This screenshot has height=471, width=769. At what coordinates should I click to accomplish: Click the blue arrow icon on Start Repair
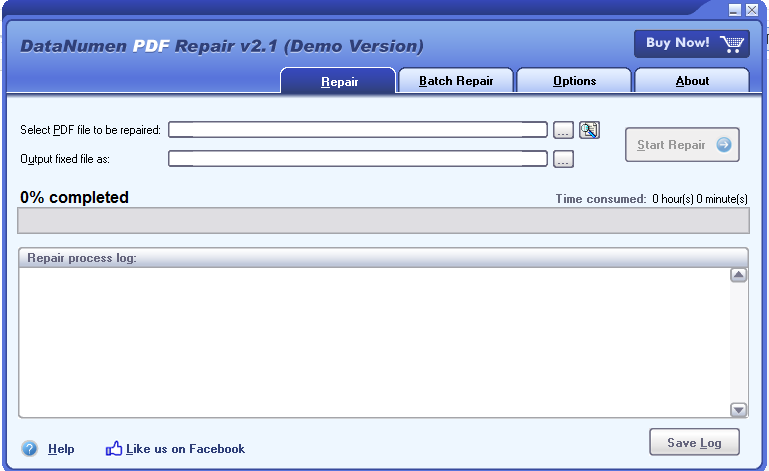pyautogui.click(x=724, y=144)
